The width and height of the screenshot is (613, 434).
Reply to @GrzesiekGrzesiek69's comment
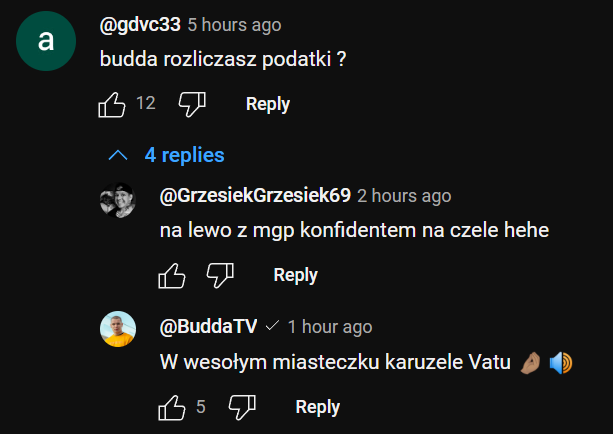coord(295,275)
